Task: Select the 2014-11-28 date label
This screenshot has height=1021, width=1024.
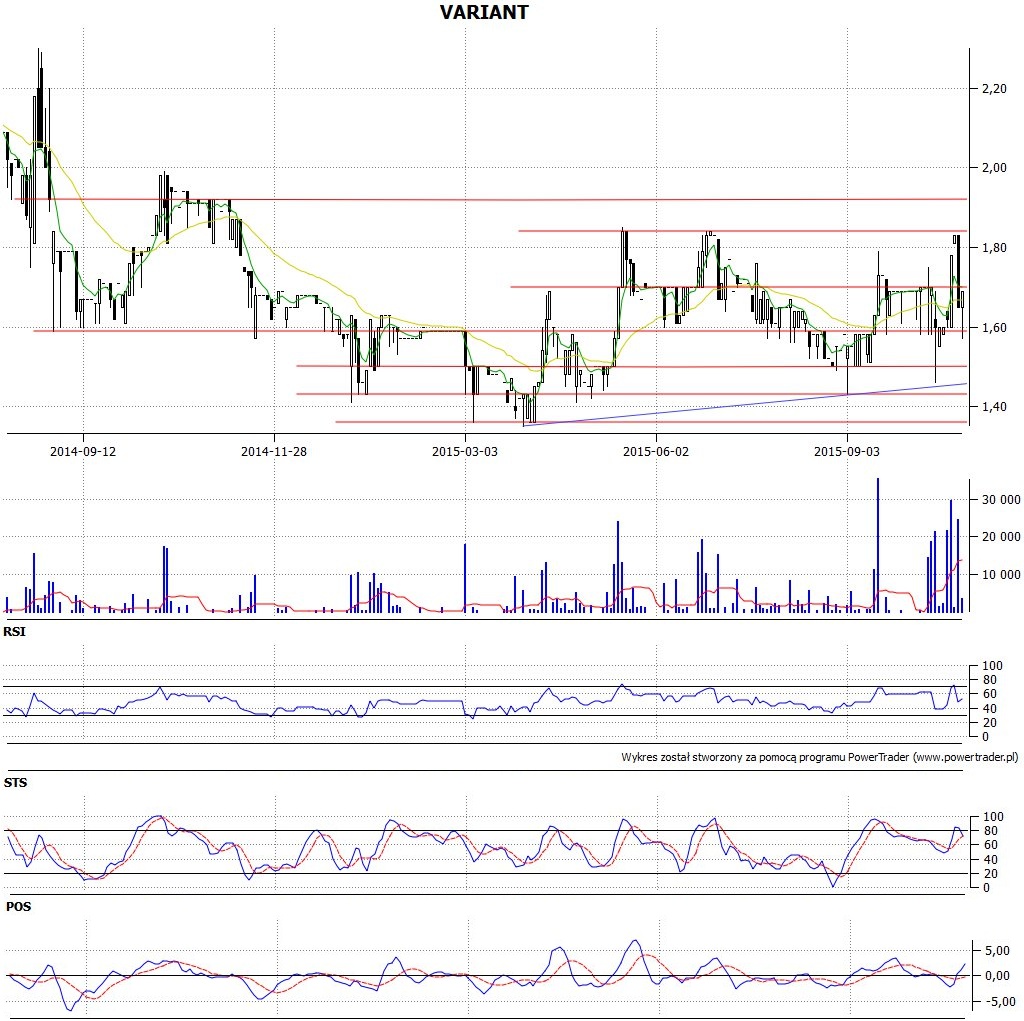Action: pos(274,451)
